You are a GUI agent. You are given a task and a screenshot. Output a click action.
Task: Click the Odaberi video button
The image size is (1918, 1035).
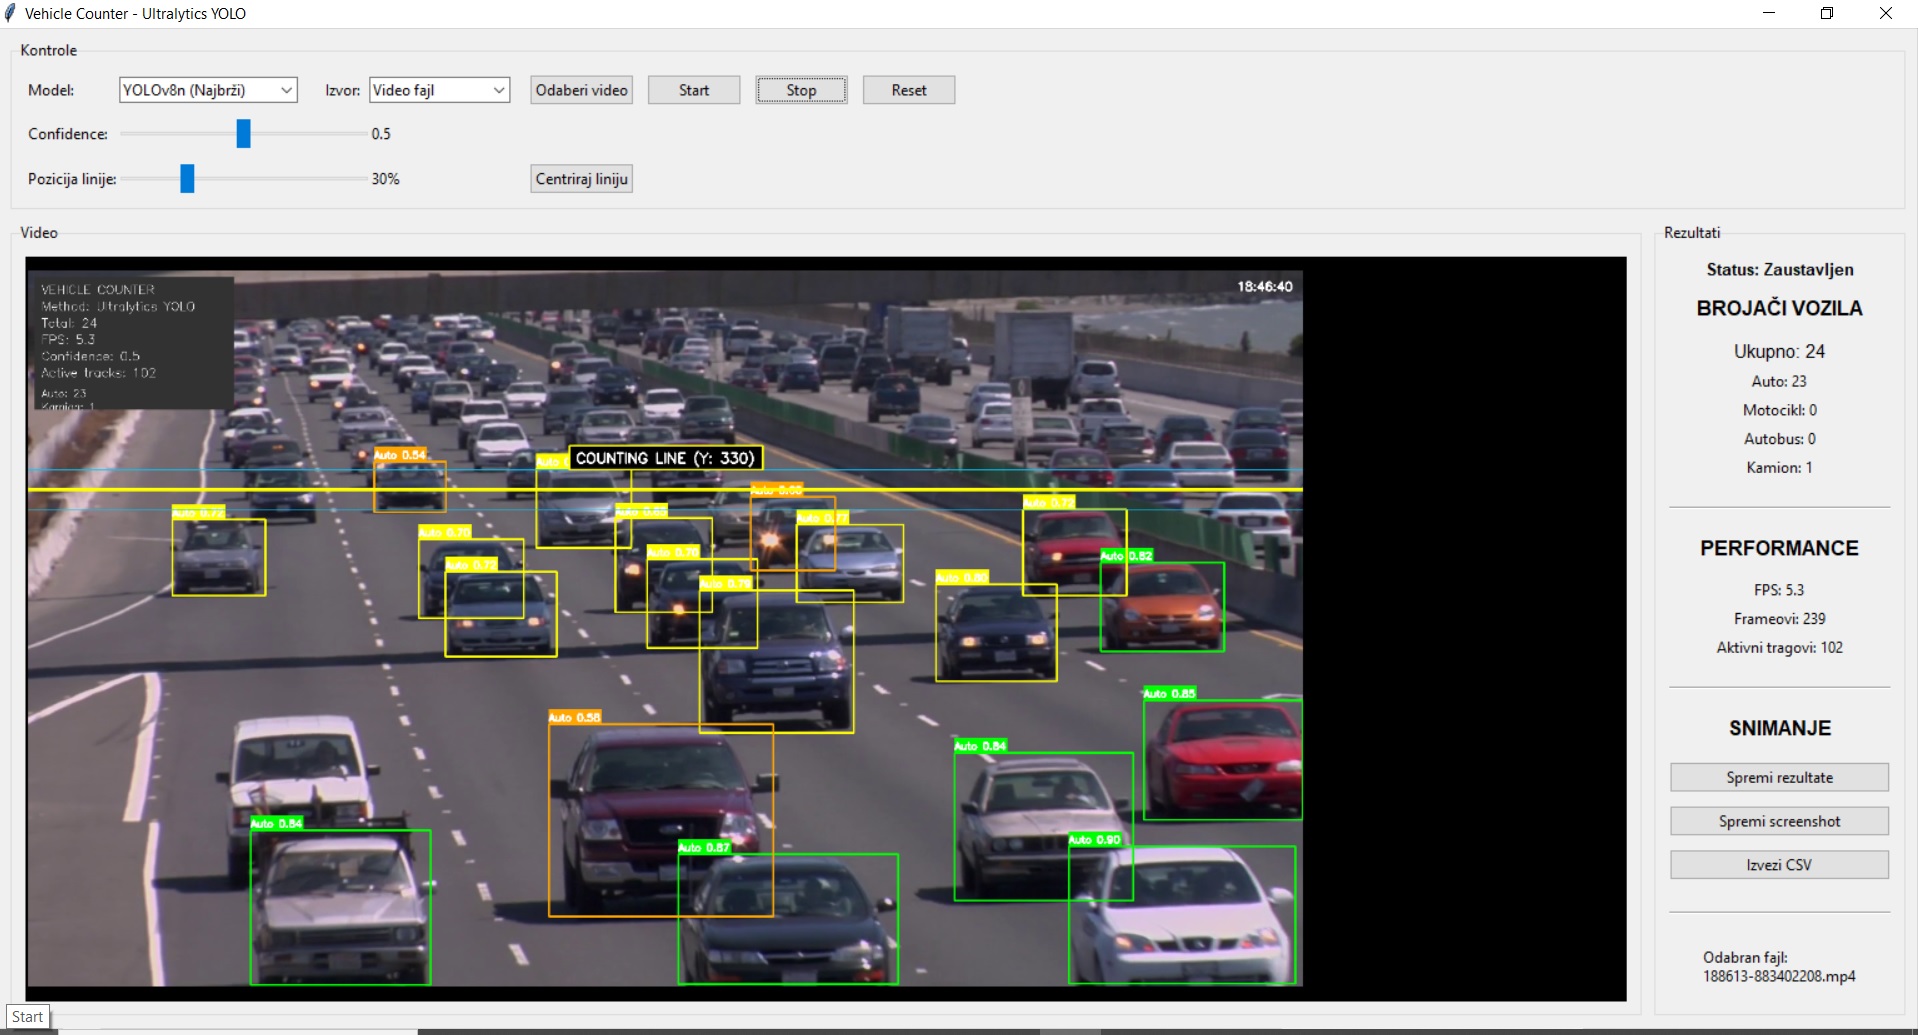(581, 90)
